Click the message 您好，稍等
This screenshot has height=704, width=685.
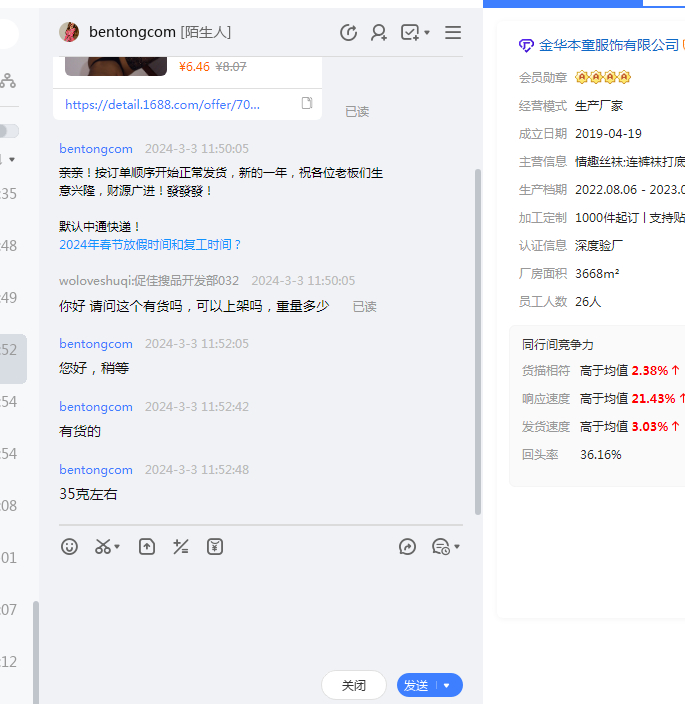(x=94, y=368)
